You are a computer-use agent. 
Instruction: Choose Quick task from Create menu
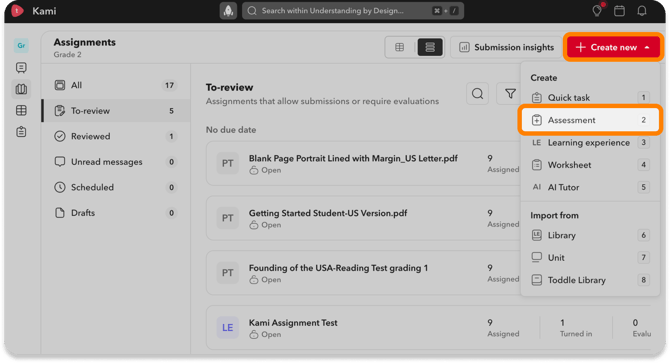pos(590,97)
